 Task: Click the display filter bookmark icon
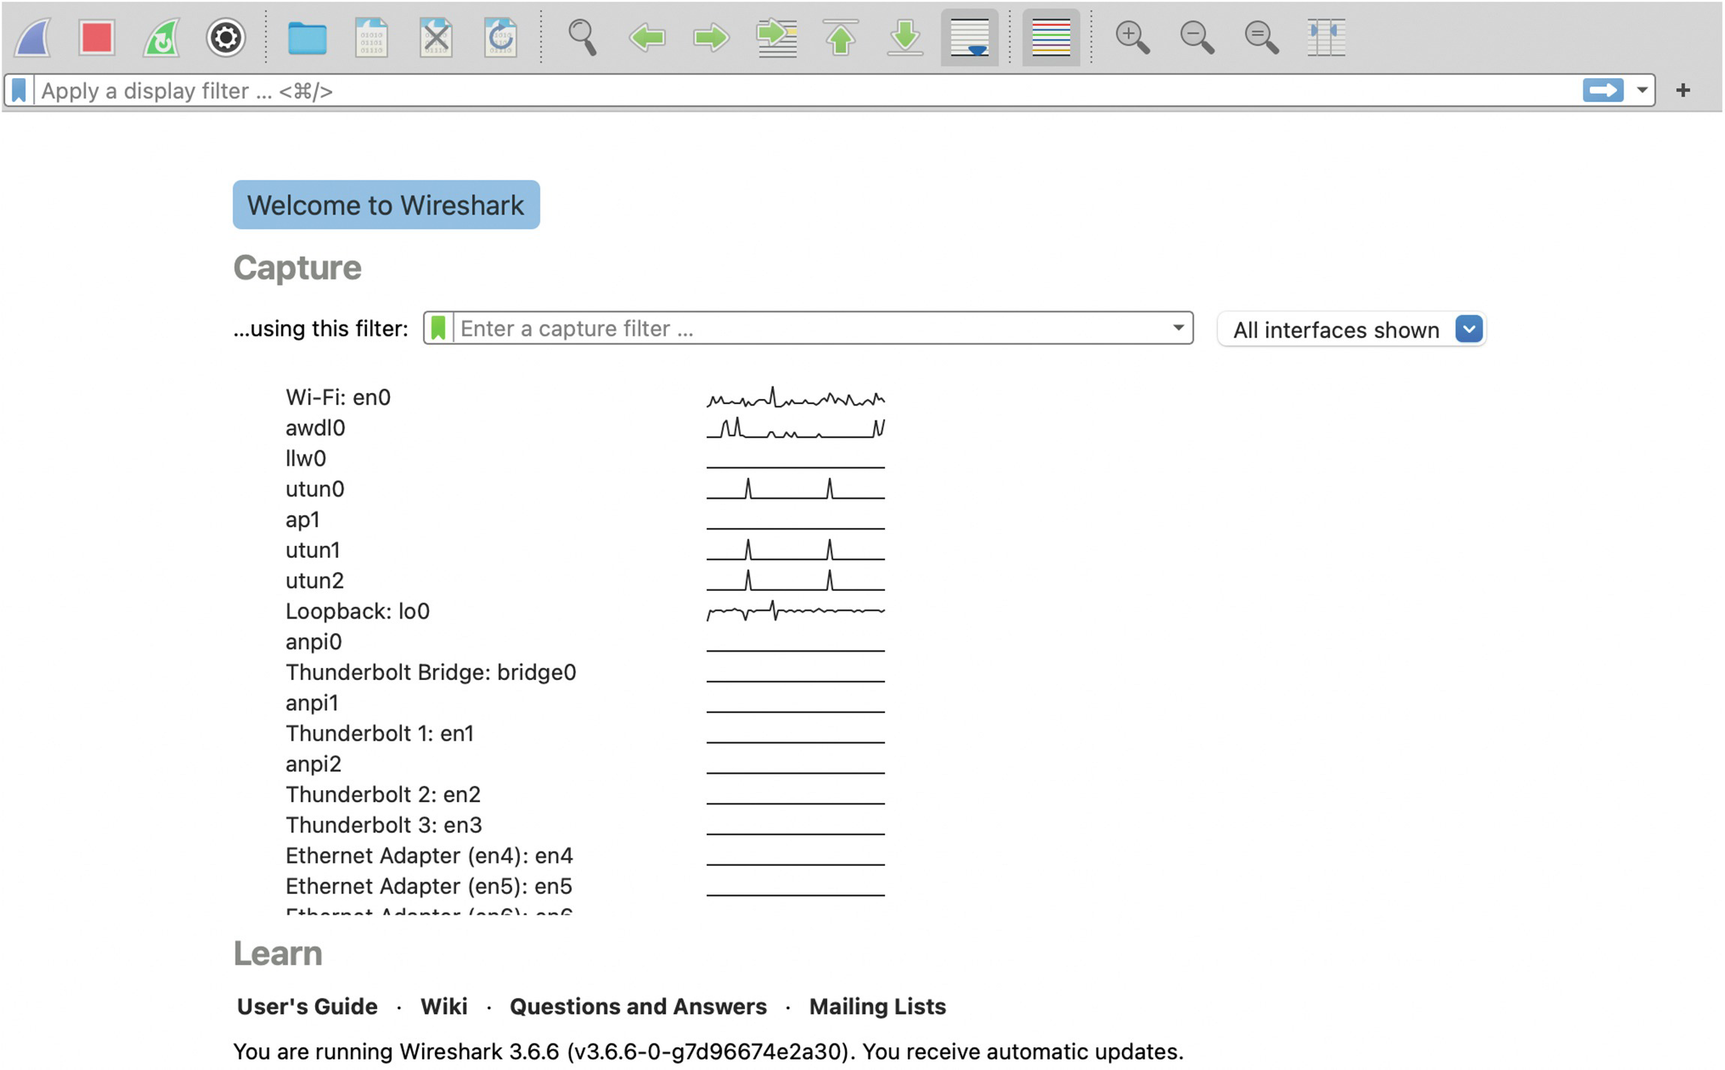[x=19, y=91]
